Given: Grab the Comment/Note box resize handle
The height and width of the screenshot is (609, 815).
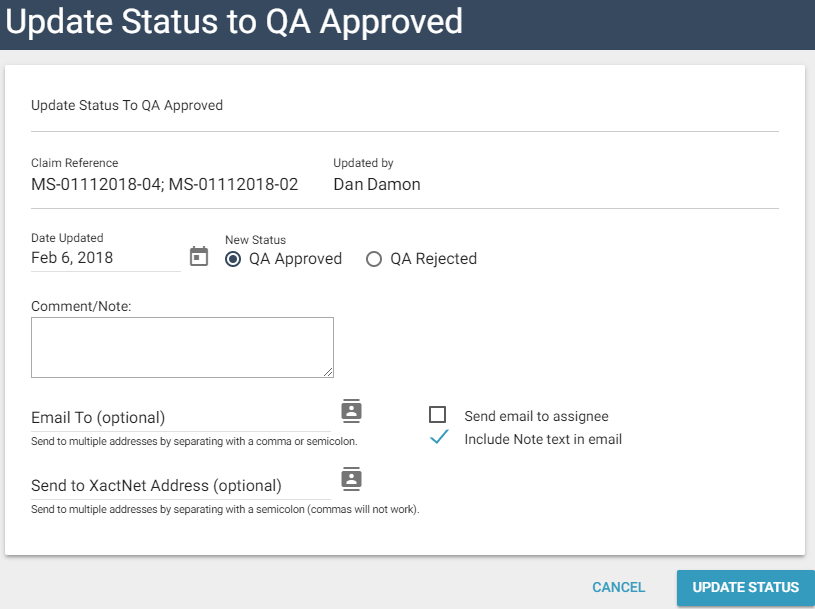Looking at the screenshot, I should [x=328, y=372].
